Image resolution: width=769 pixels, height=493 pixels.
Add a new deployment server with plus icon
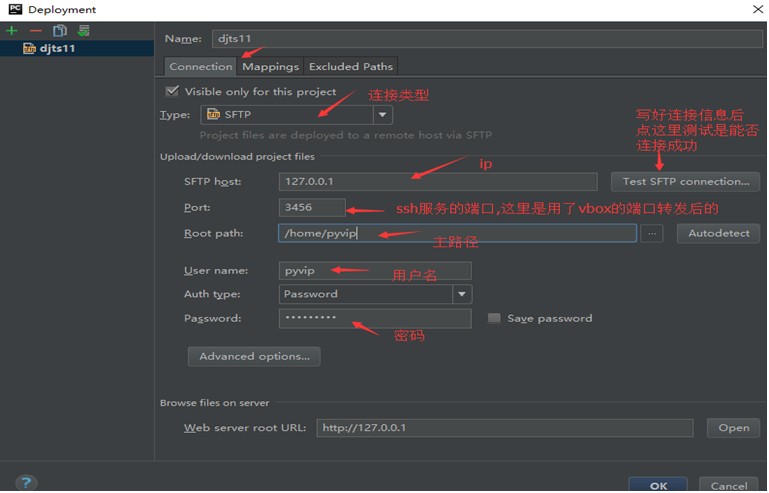pos(12,31)
